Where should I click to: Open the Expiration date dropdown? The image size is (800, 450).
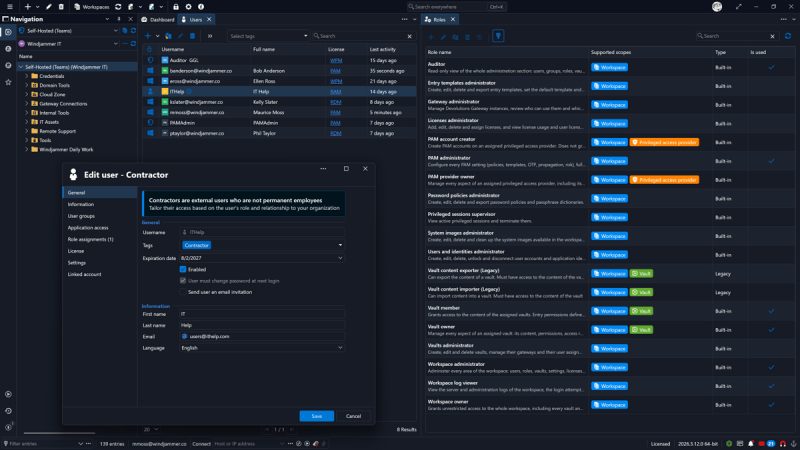pyautogui.click(x=340, y=258)
